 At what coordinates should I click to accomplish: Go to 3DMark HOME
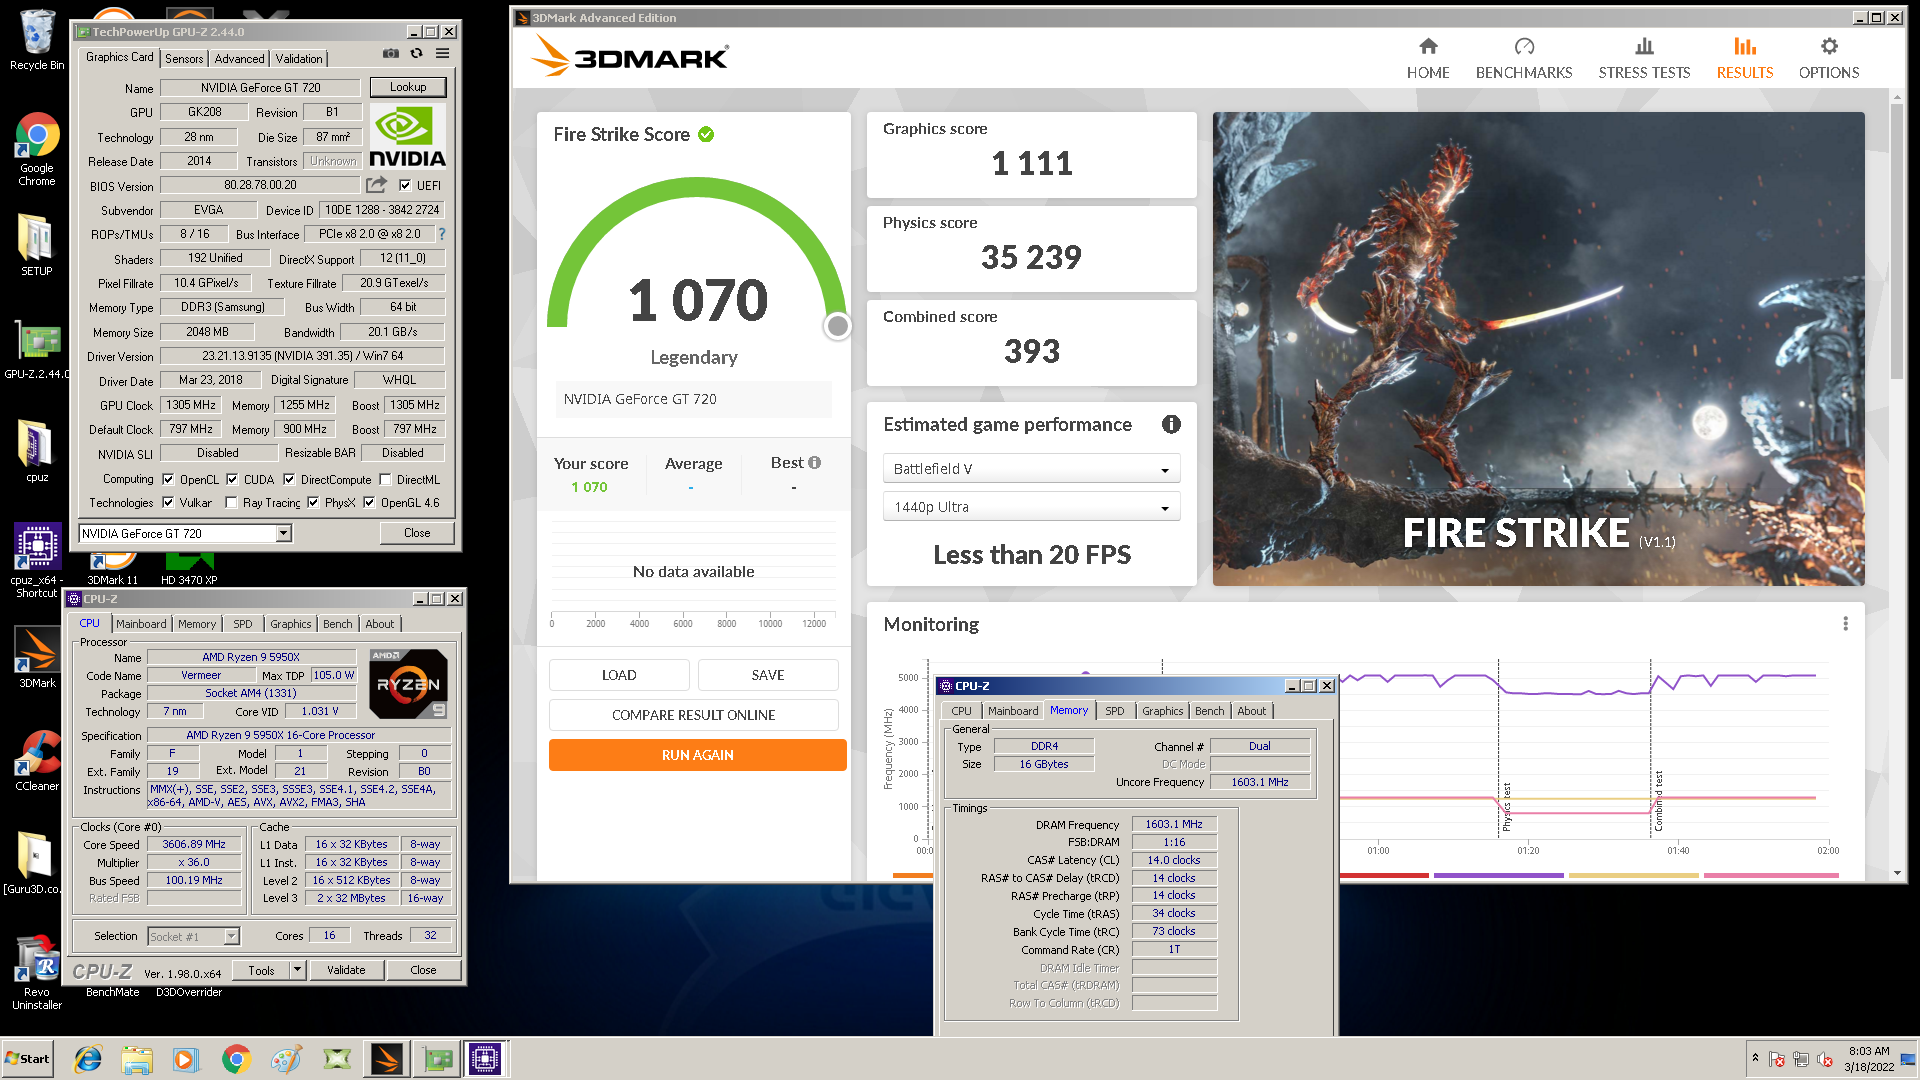pyautogui.click(x=1428, y=58)
